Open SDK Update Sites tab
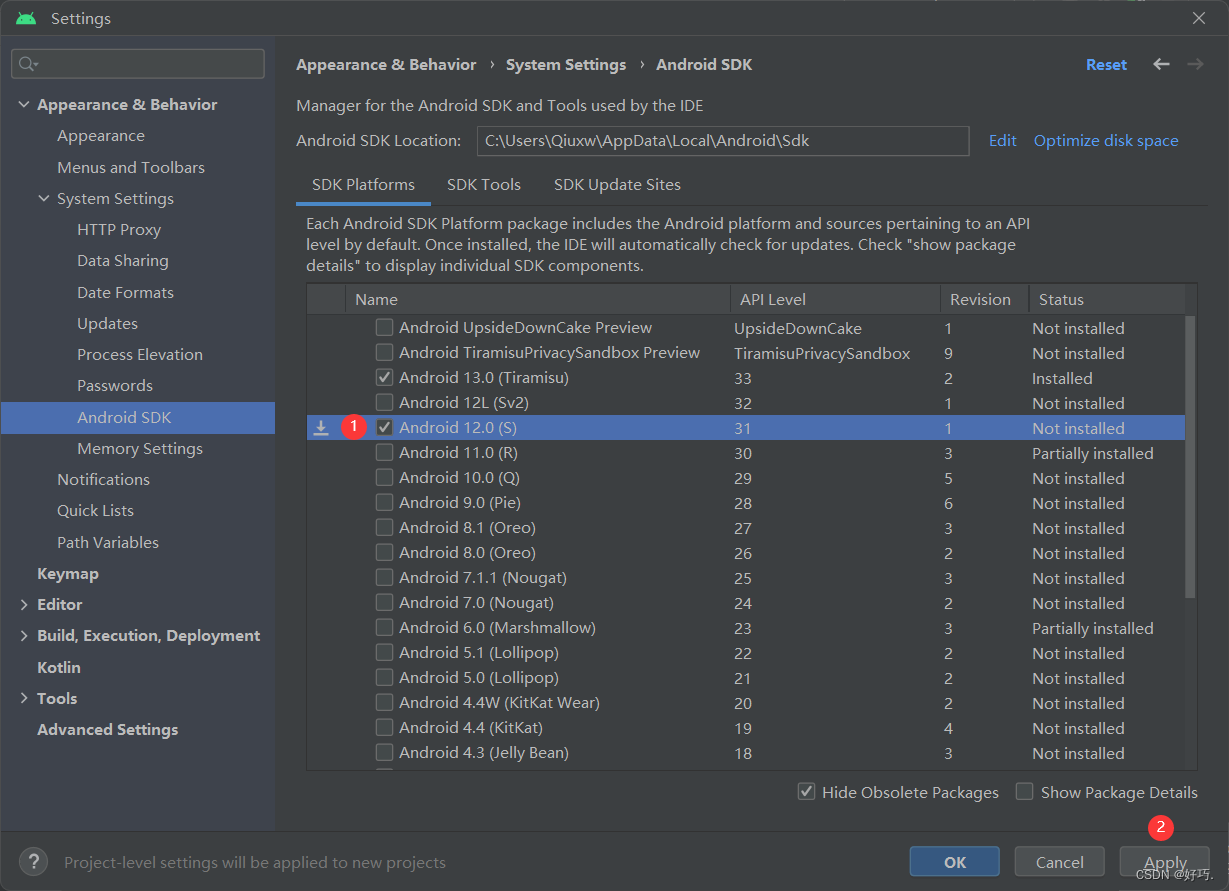This screenshot has width=1229, height=891. click(x=617, y=185)
